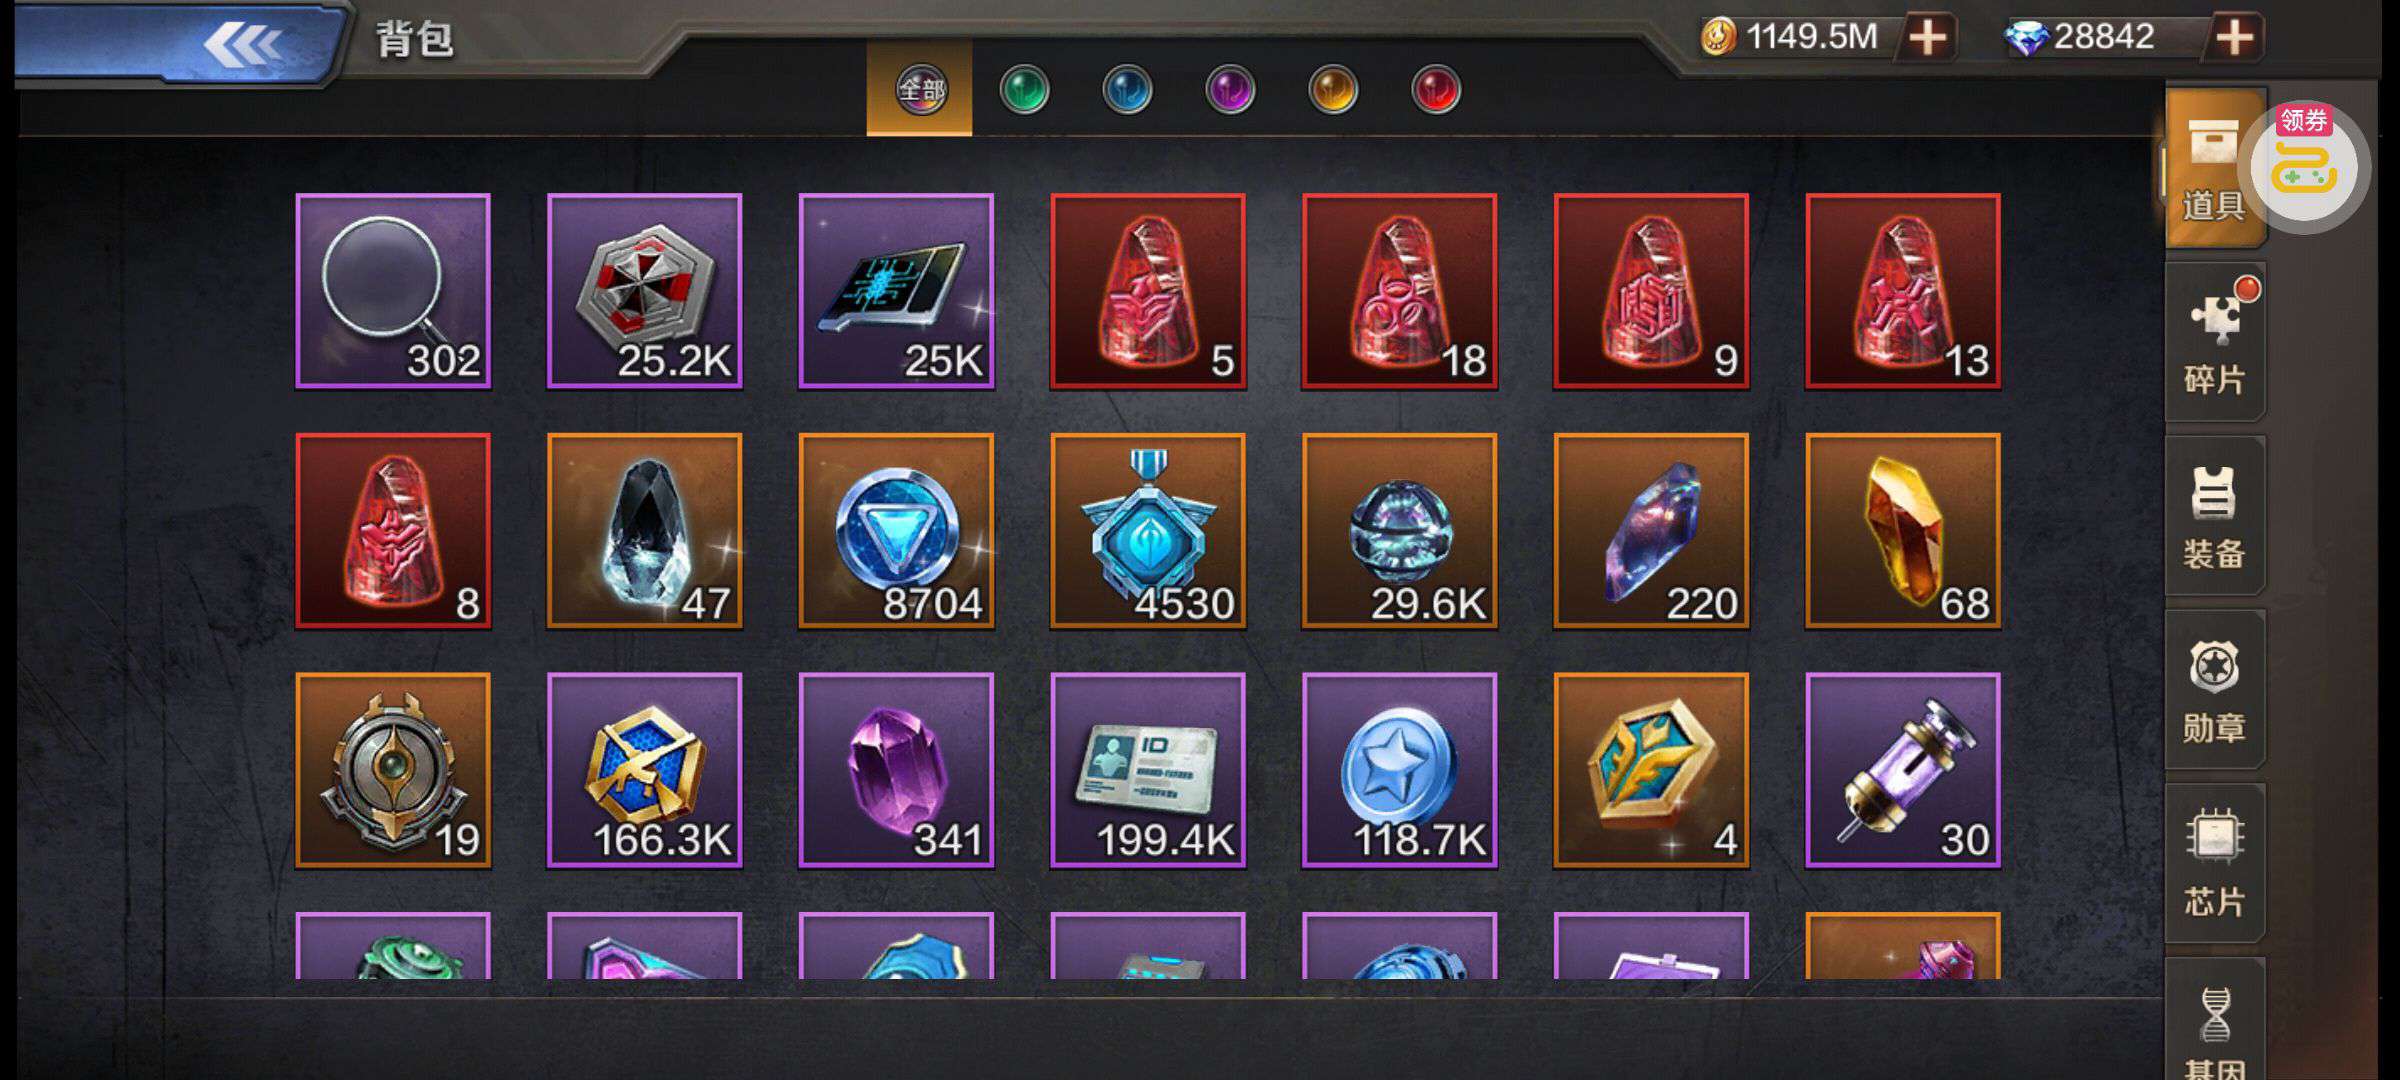Switch to the 碎片 fragments tab
Viewport: 2400px width, 1080px height.
tap(2215, 341)
